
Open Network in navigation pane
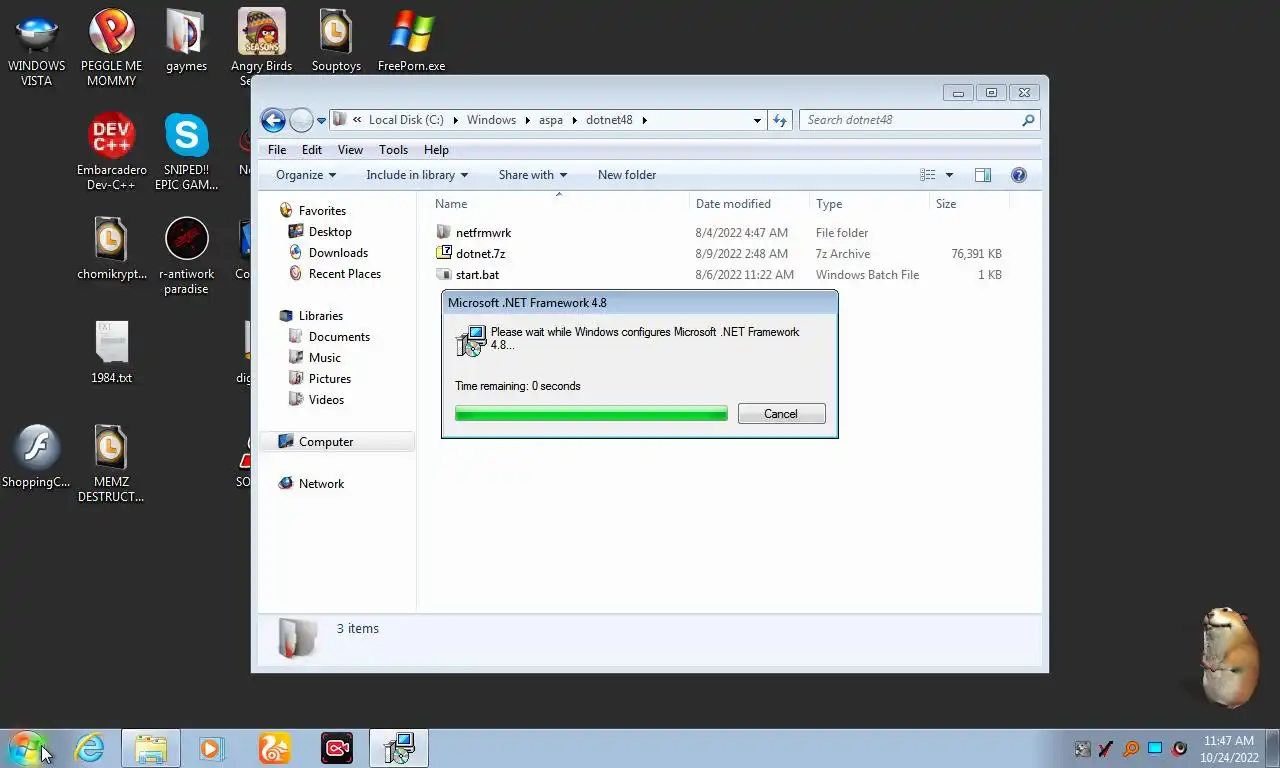[321, 484]
